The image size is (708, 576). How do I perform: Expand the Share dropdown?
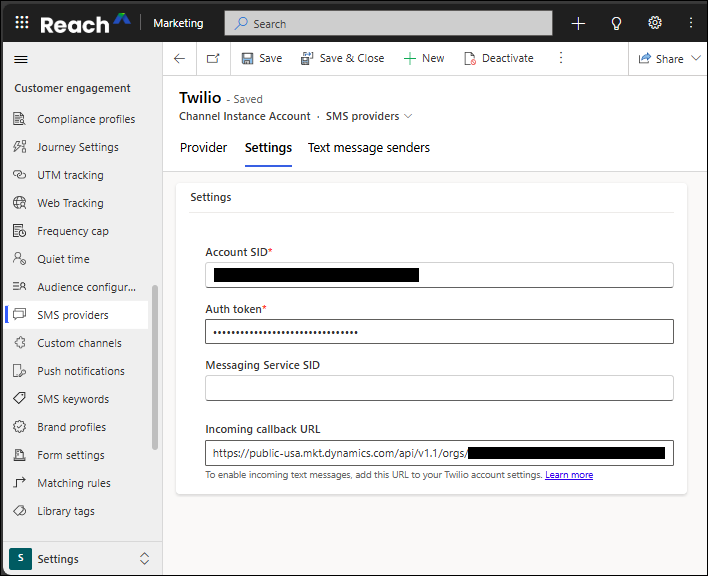(x=694, y=59)
